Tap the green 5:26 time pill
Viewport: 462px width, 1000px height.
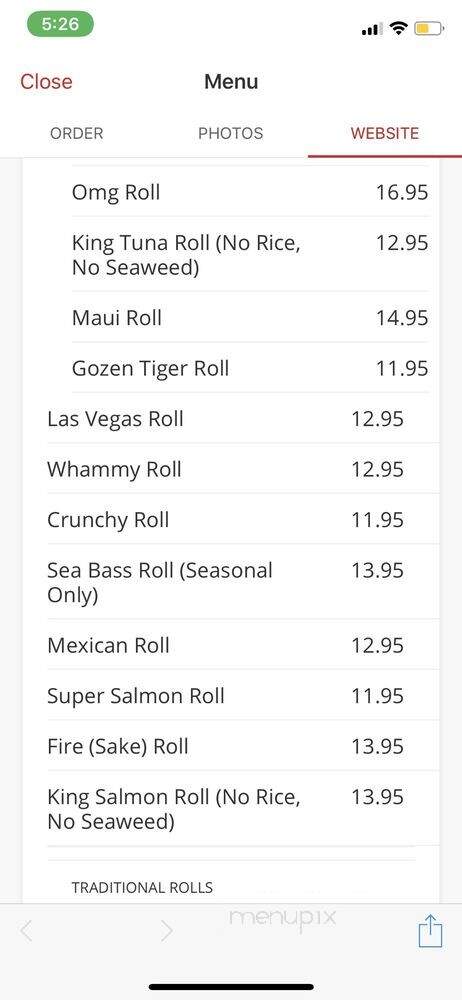pyautogui.click(x=60, y=24)
